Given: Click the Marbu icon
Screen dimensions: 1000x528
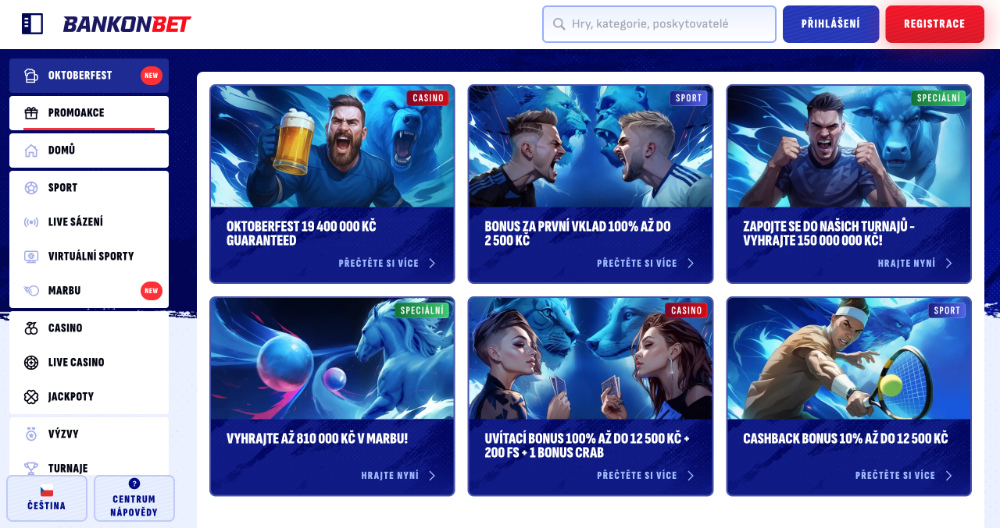Looking at the screenshot, I should pyautogui.click(x=31, y=291).
